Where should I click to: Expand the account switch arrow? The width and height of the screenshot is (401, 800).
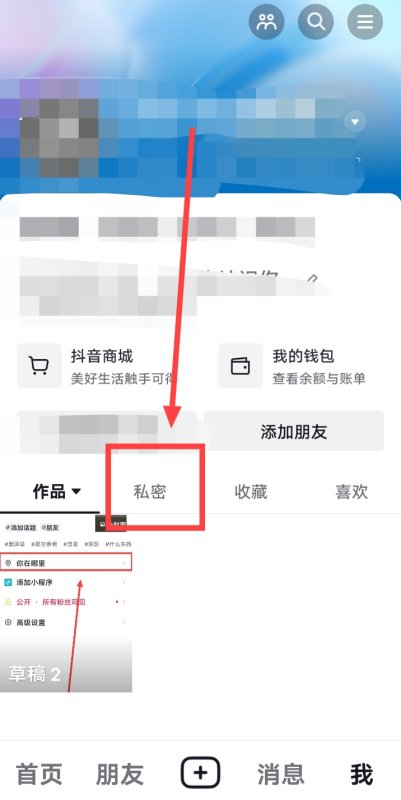pos(355,122)
